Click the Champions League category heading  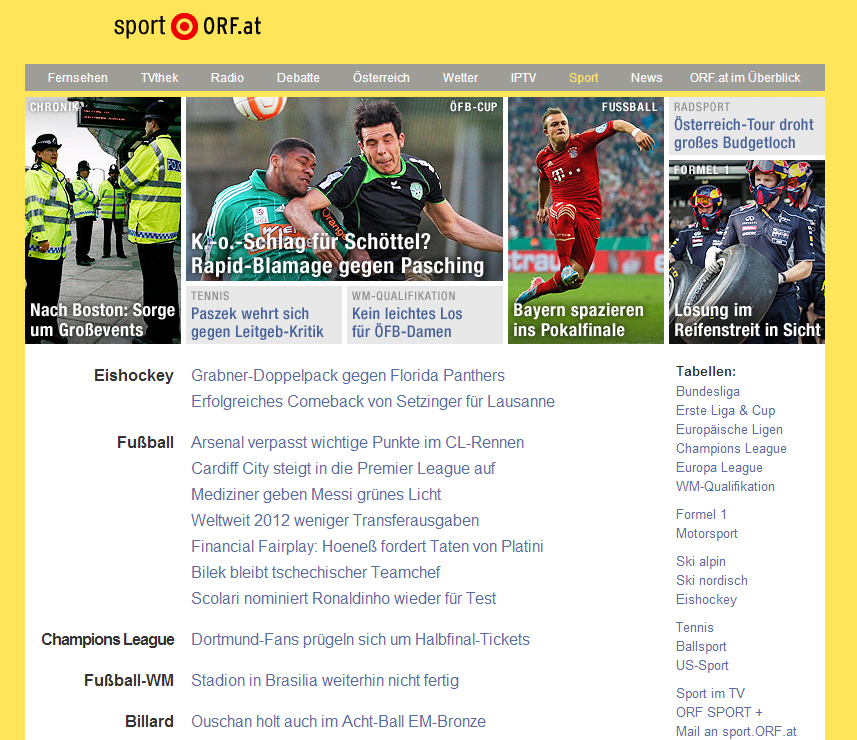pyautogui.click(x=108, y=639)
